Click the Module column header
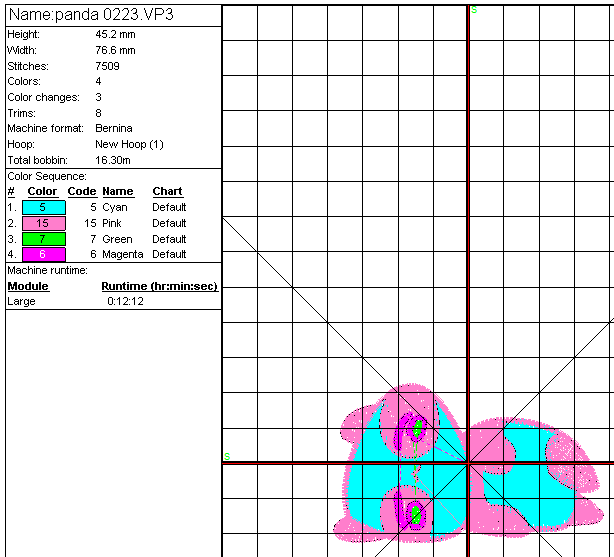Screen dimensions: 614x557 (28, 286)
